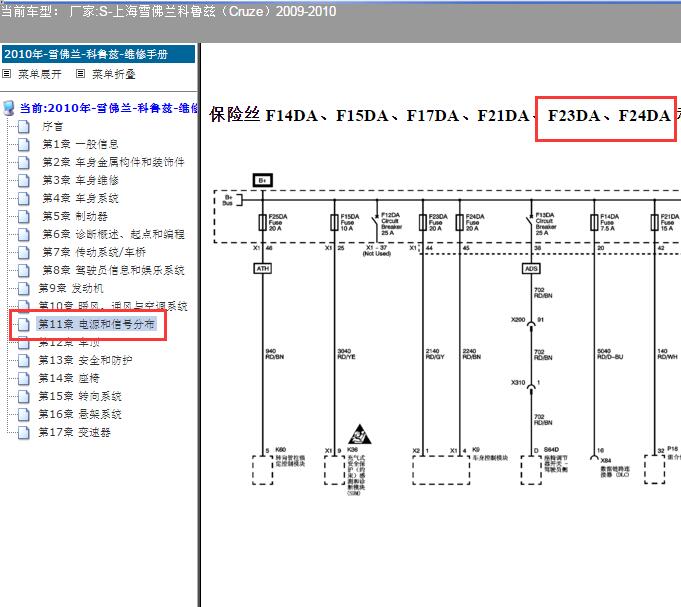Open 第9章 发动机
This screenshot has height=607, width=681.
(71, 288)
